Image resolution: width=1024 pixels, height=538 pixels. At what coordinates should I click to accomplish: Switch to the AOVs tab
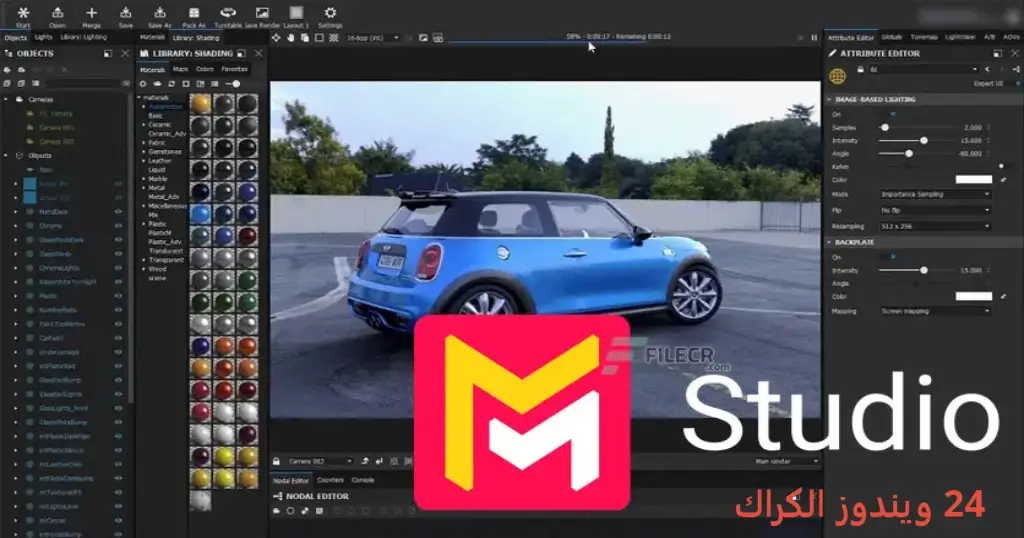tap(1011, 38)
